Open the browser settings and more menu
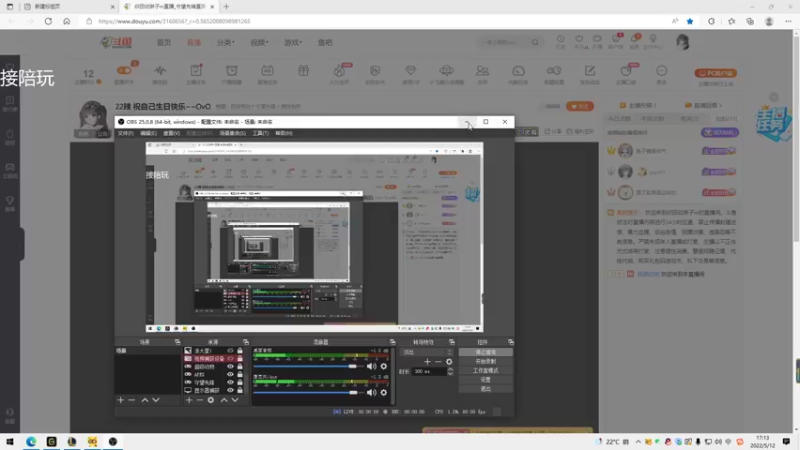The image size is (800, 450). pyautogui.click(x=788, y=21)
